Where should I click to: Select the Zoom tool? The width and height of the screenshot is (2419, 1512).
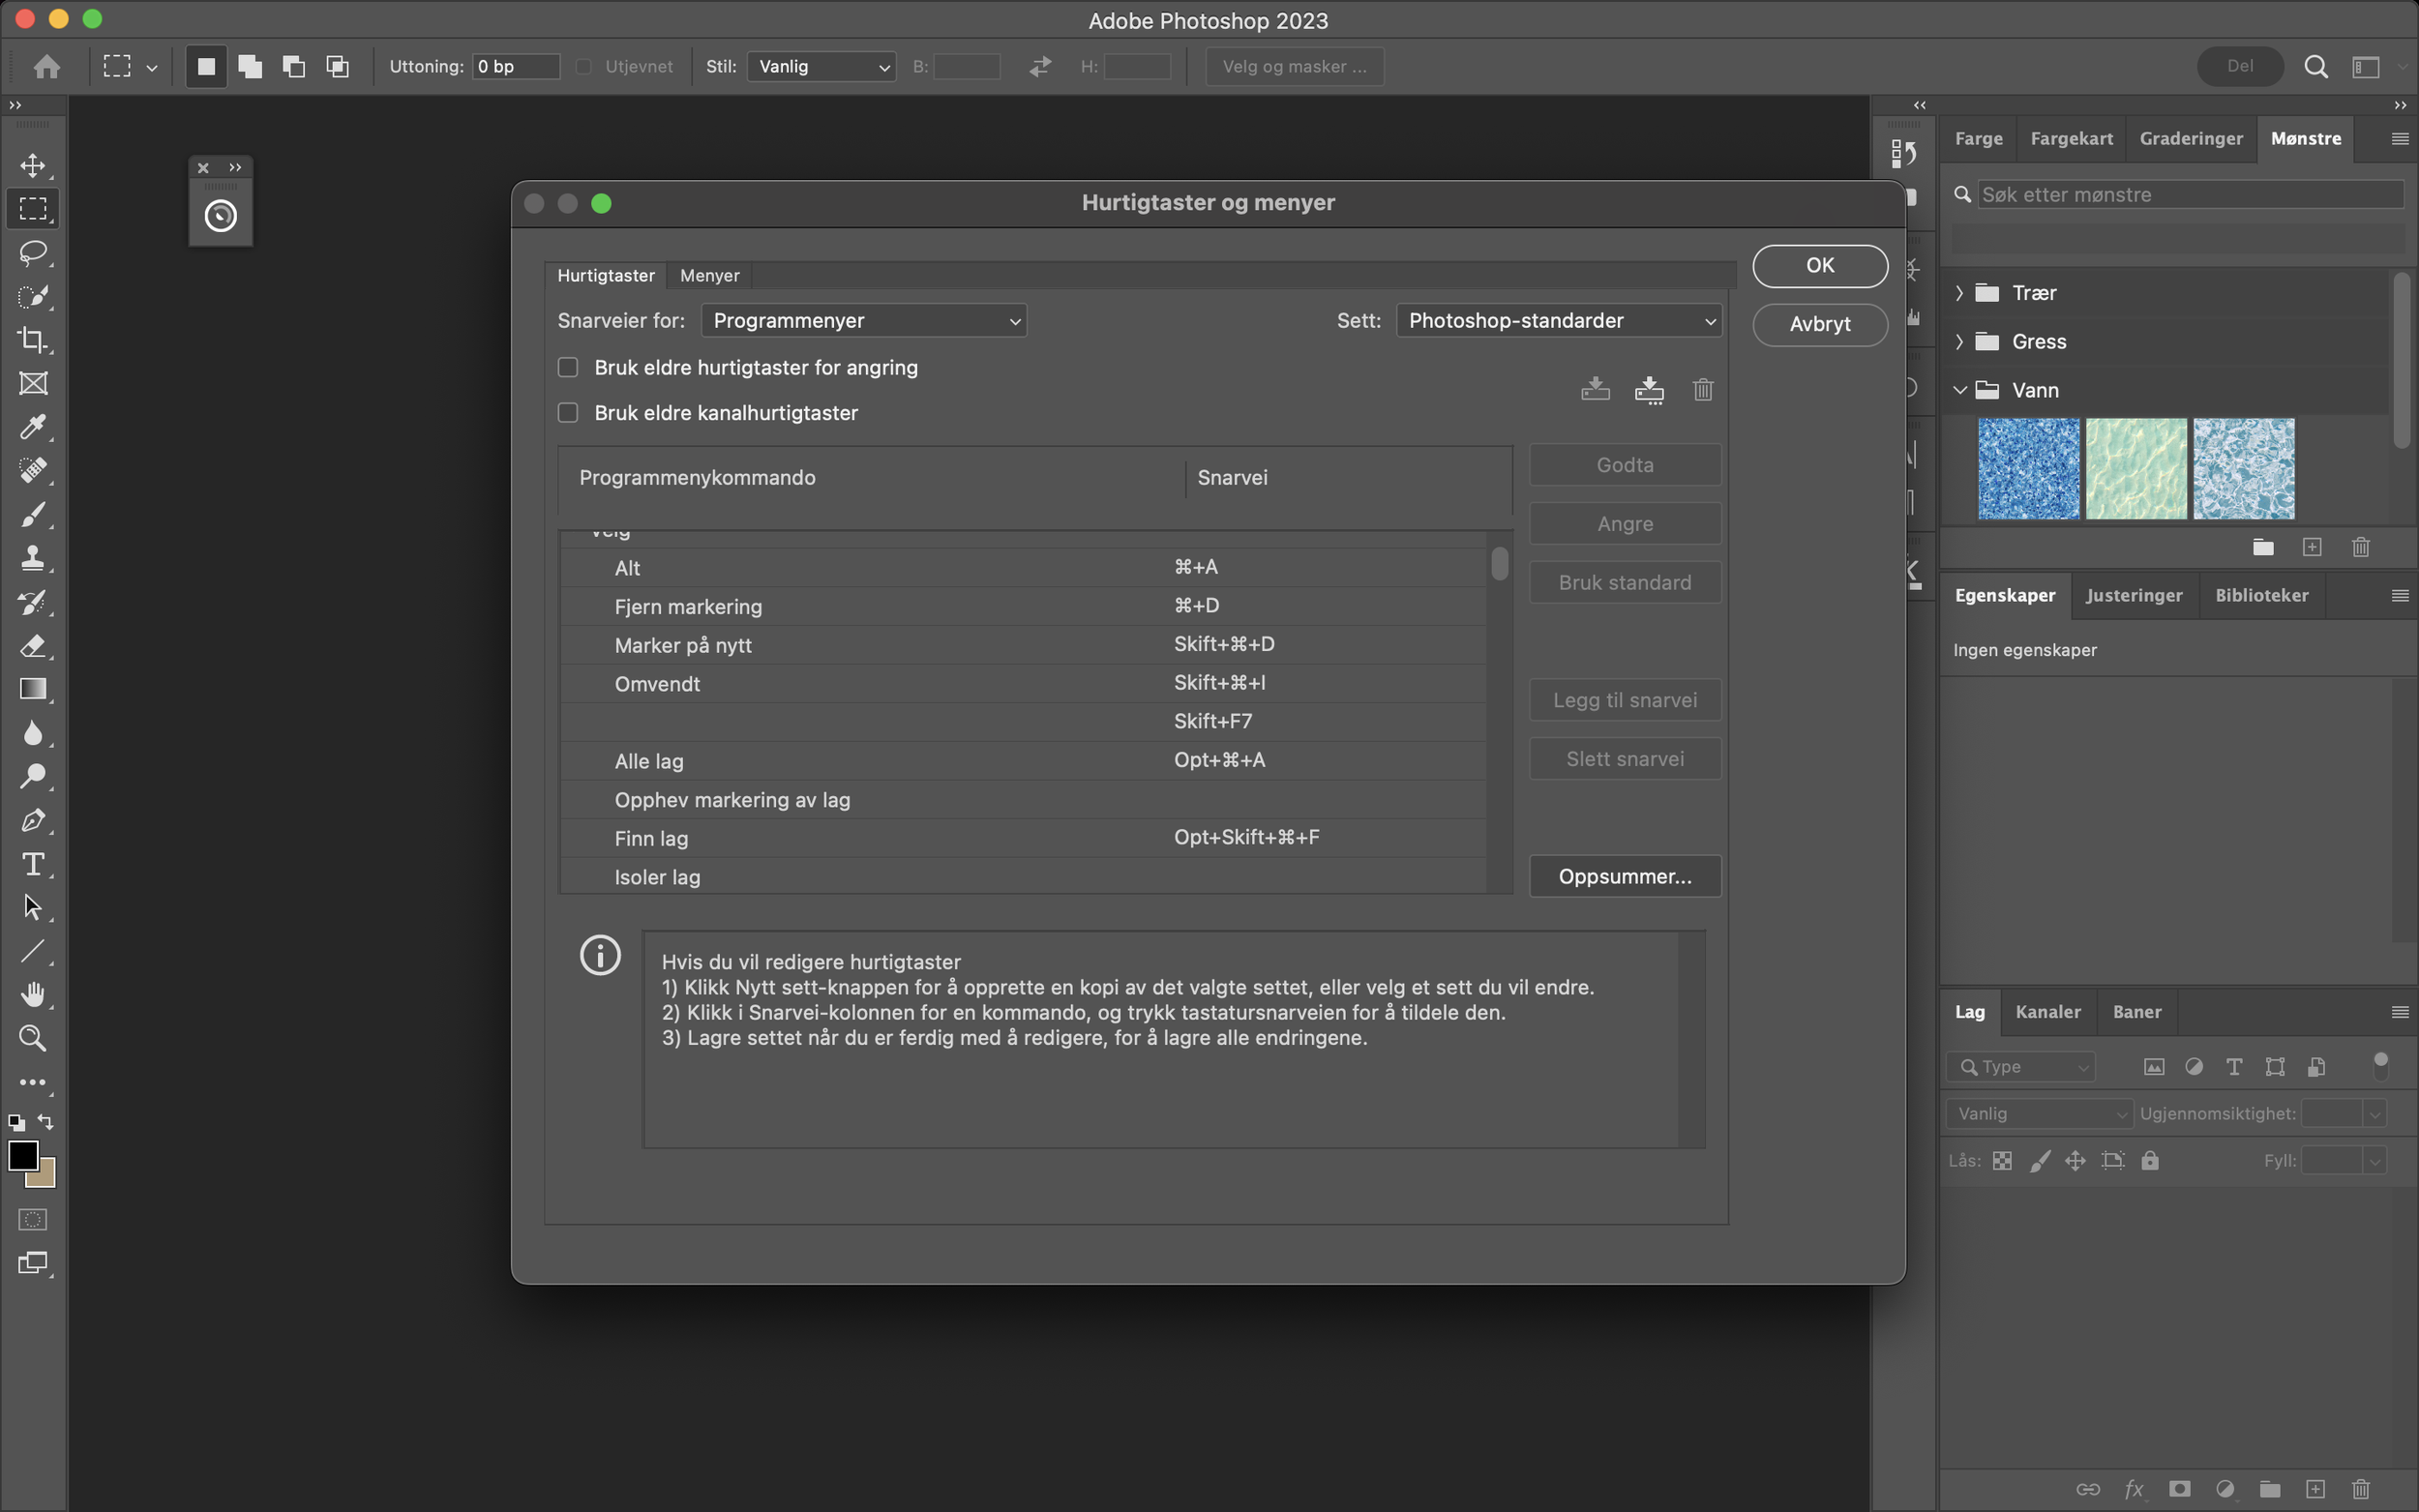[x=33, y=1039]
